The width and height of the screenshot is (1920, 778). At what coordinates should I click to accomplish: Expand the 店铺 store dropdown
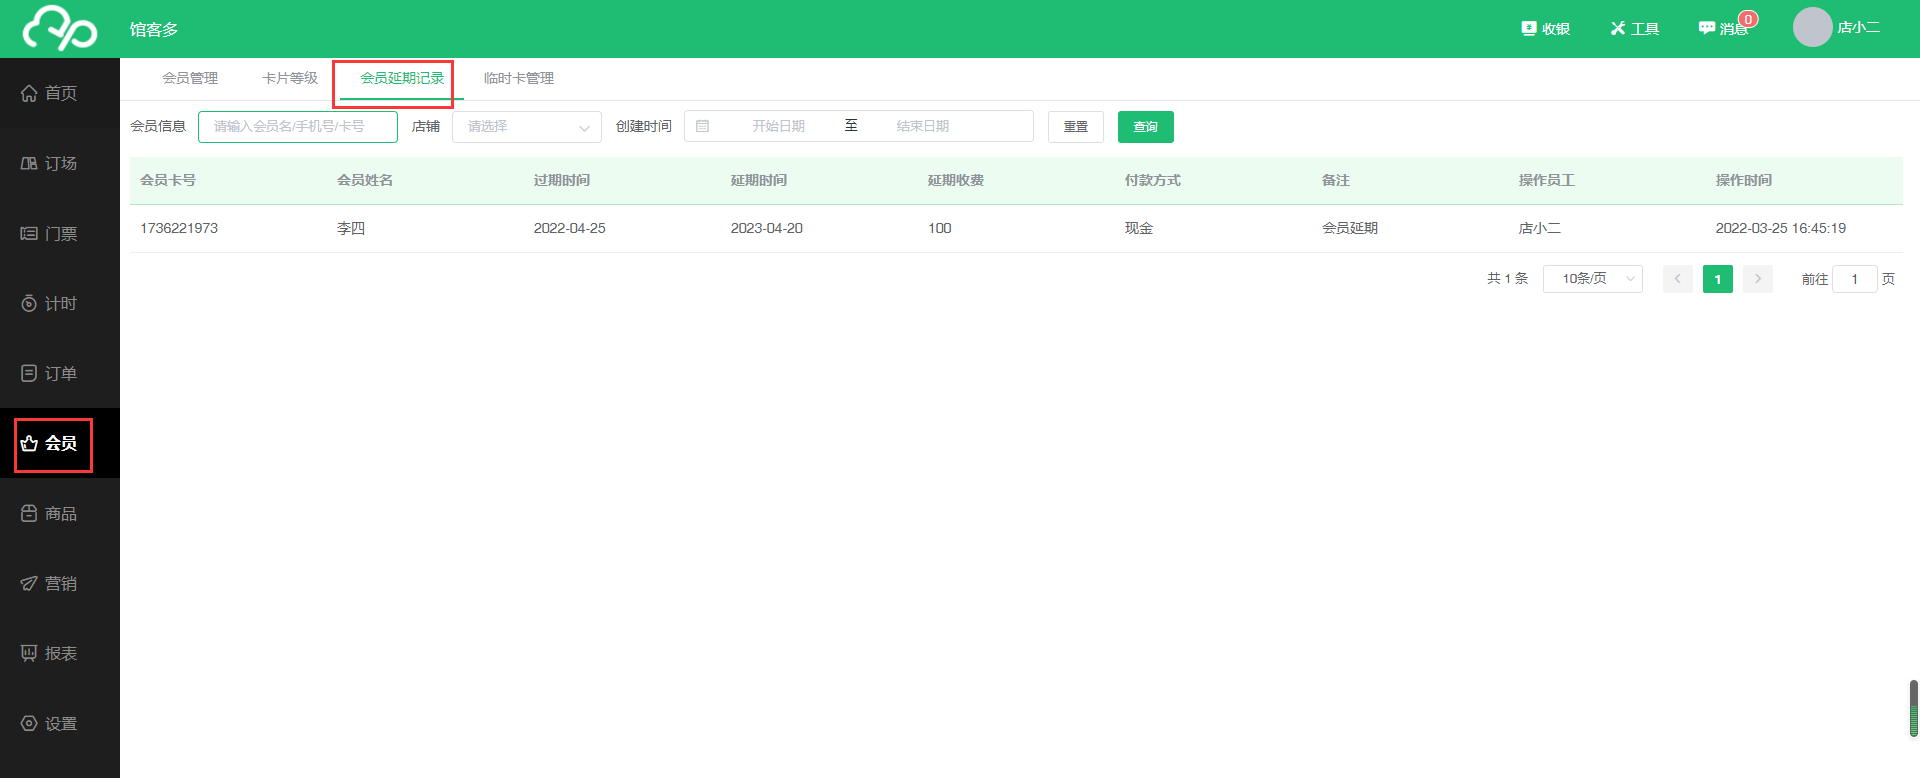527,127
